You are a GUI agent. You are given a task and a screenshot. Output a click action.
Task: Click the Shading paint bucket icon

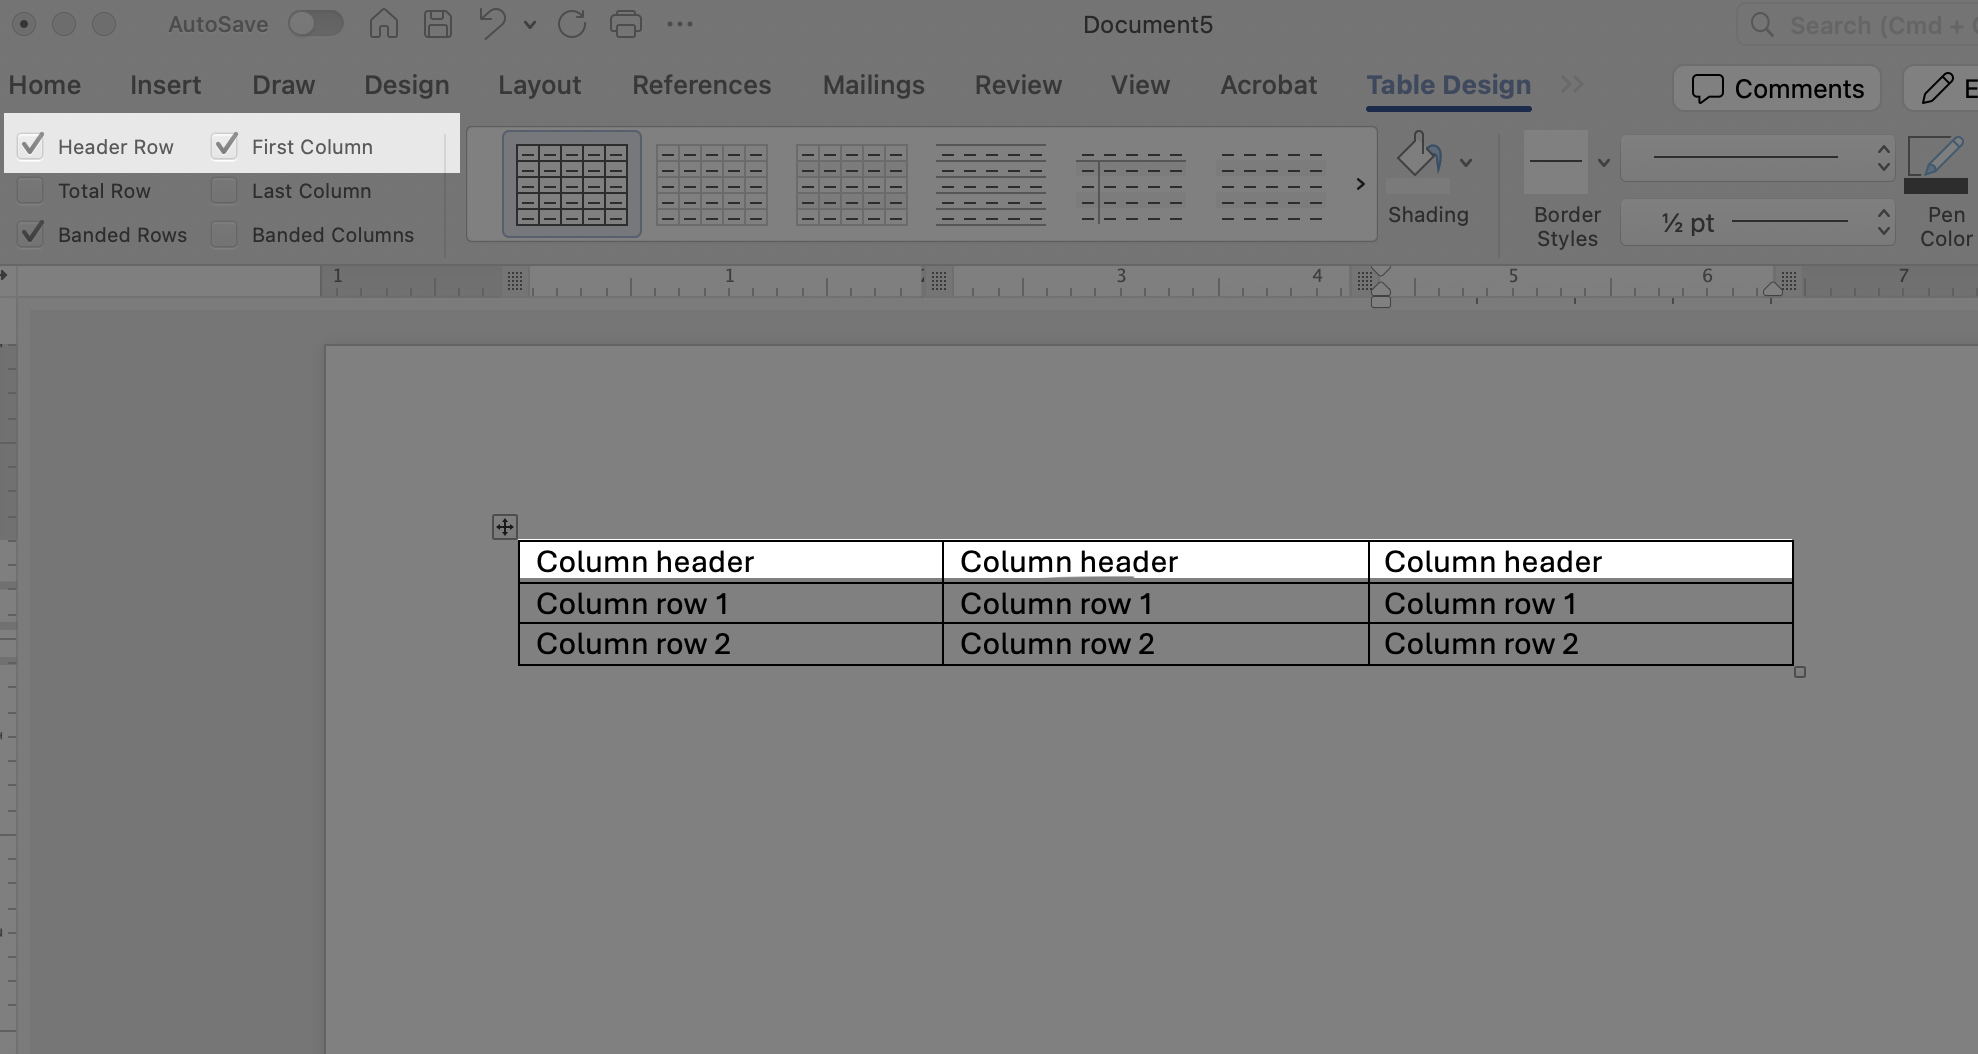(1418, 158)
